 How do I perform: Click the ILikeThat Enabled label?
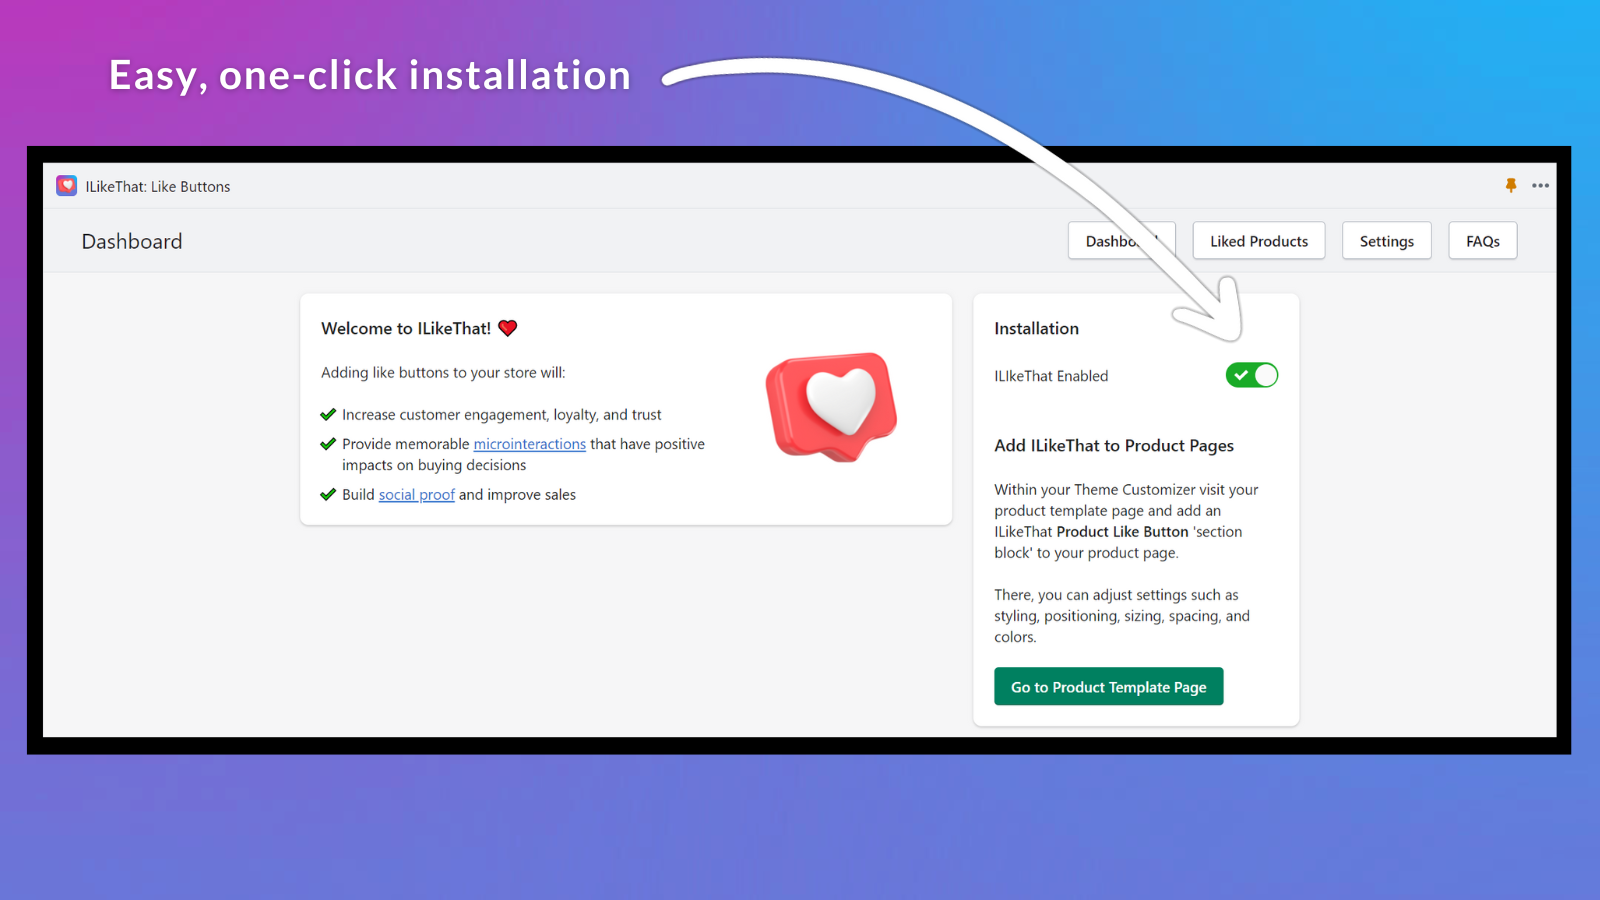(1051, 376)
